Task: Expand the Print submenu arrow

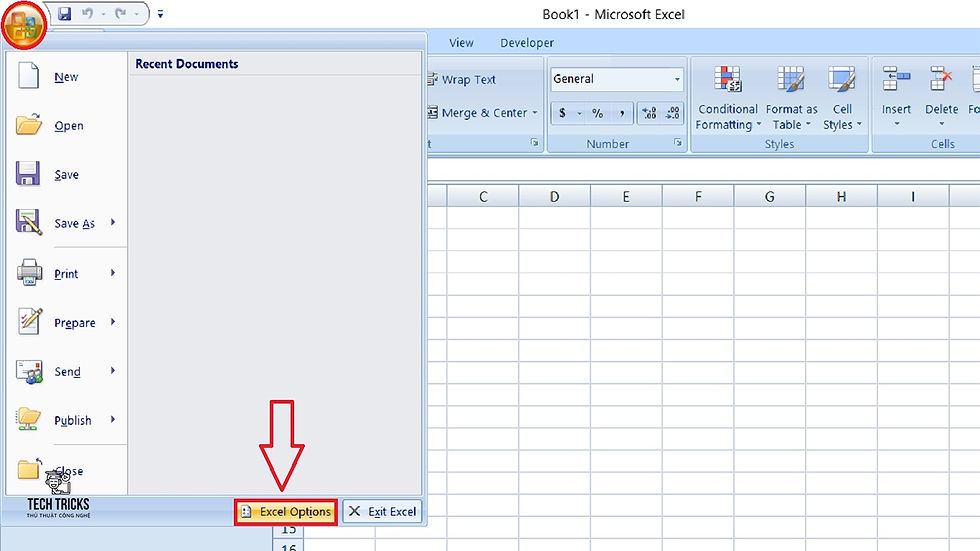Action: coord(113,273)
